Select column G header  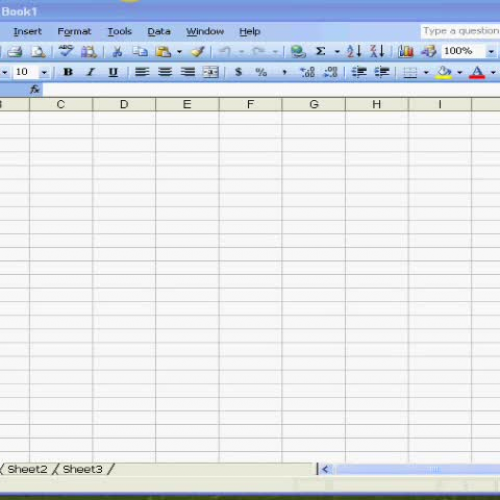coord(314,104)
